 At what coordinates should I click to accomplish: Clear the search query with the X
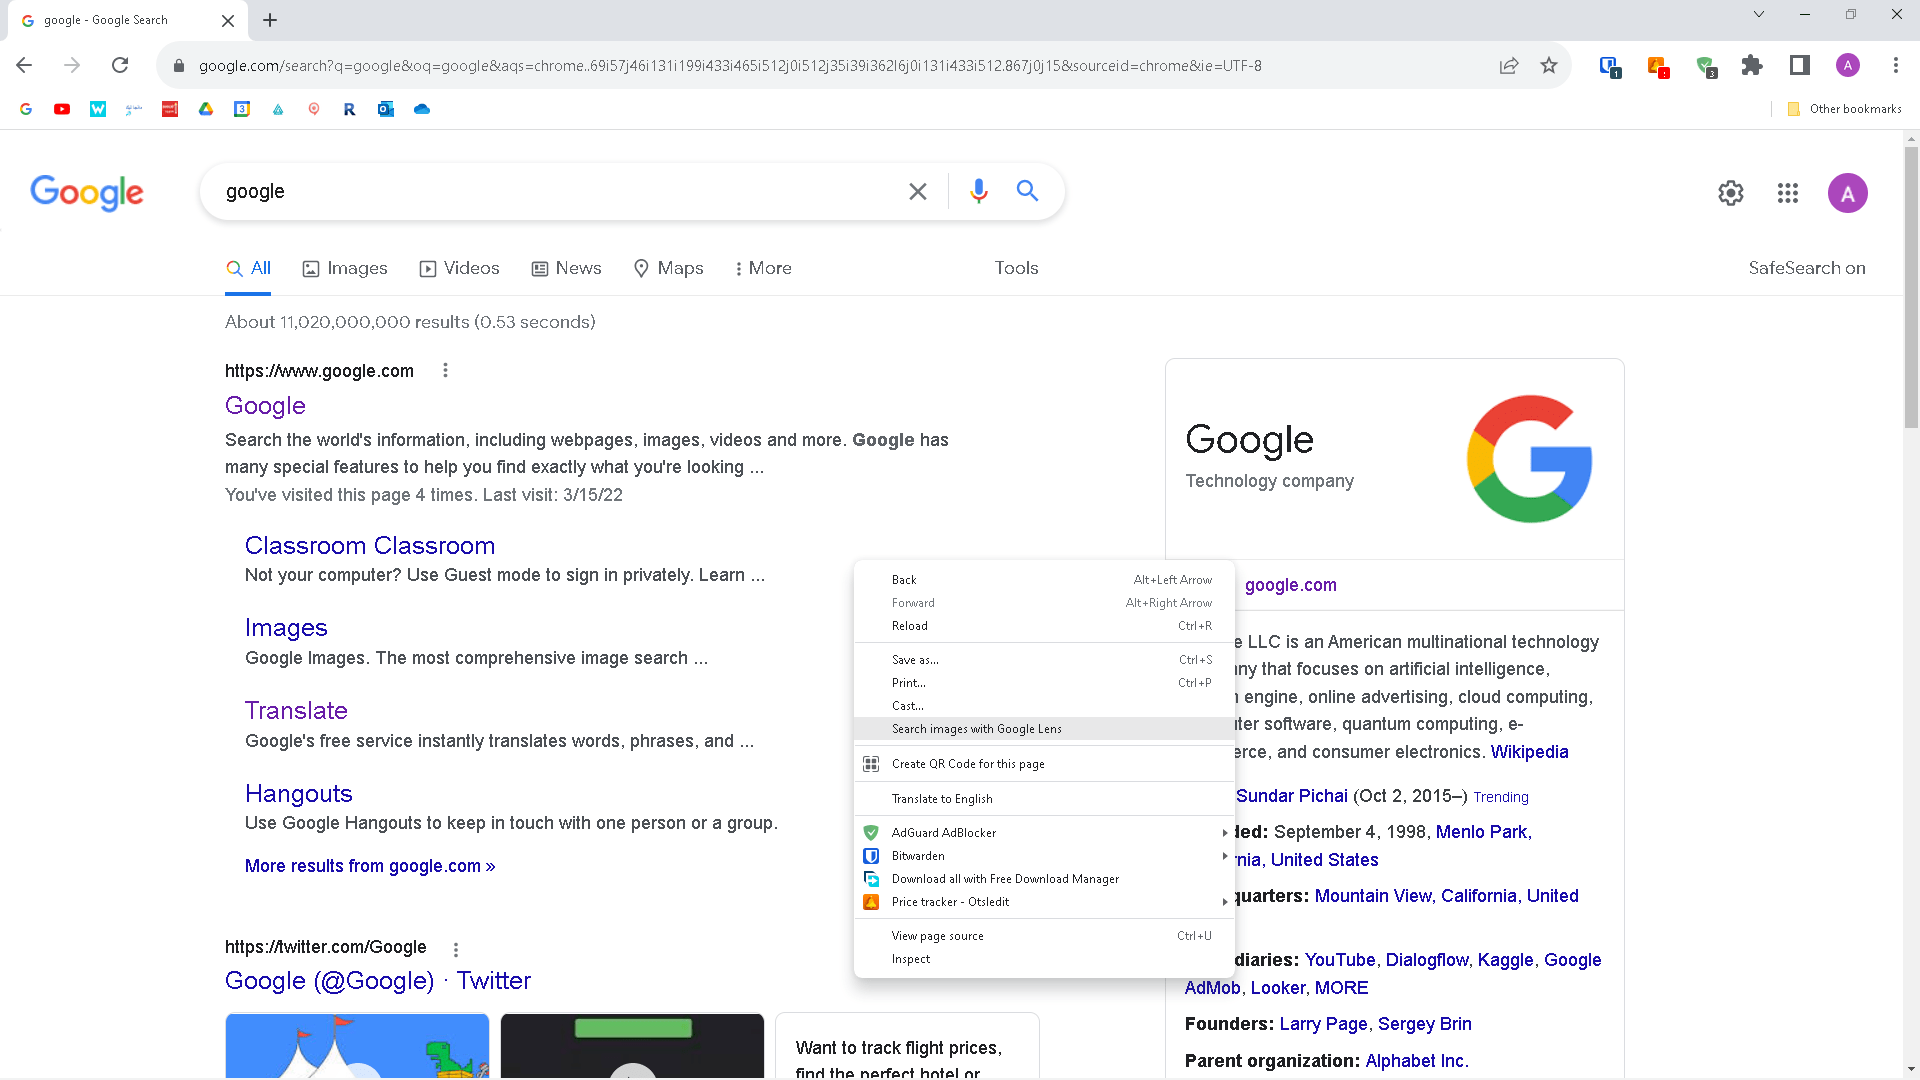pyautogui.click(x=918, y=191)
